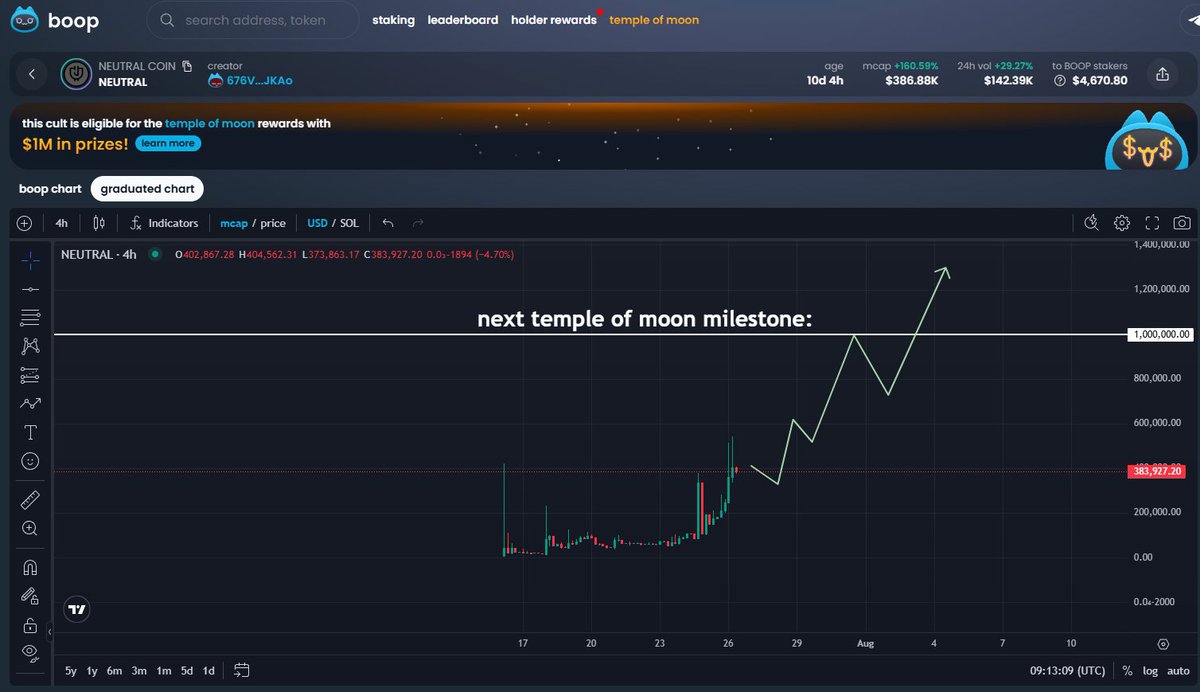Open the staking page
The image size is (1200, 692).
[393, 20]
